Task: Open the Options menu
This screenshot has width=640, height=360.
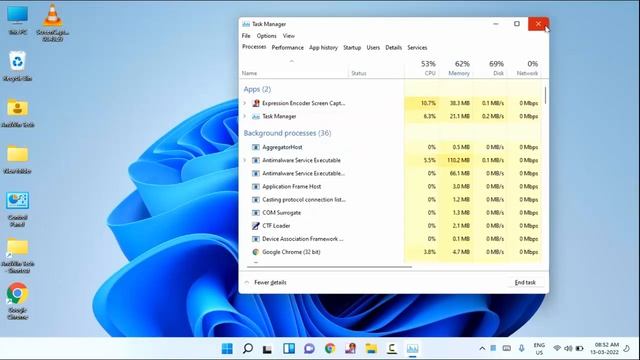Action: click(x=267, y=36)
